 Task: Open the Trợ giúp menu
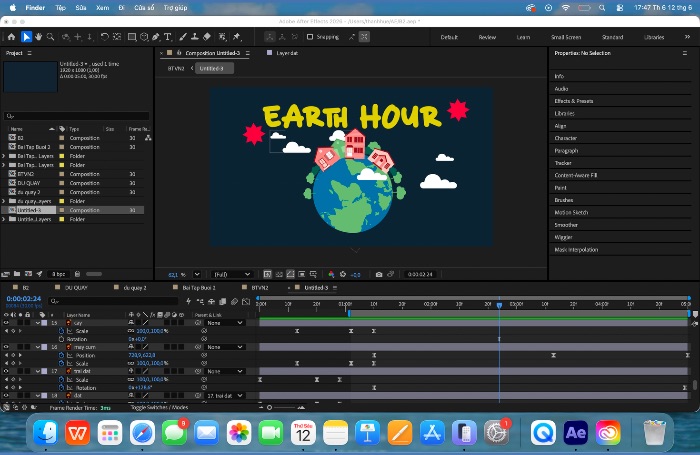pos(175,8)
